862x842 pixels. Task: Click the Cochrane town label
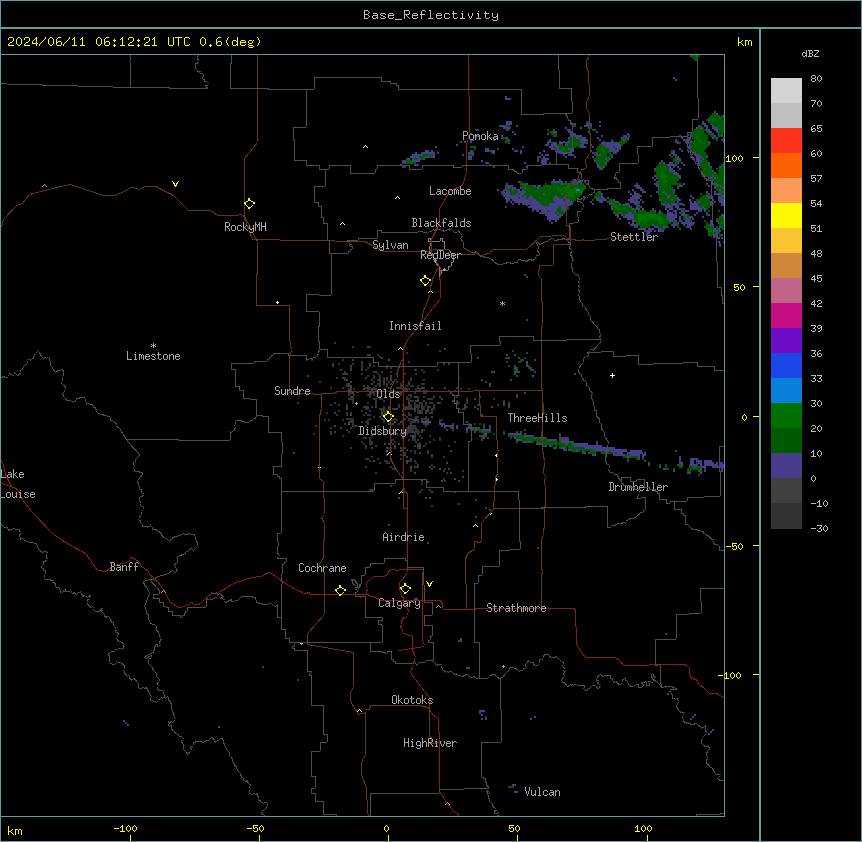click(x=322, y=568)
